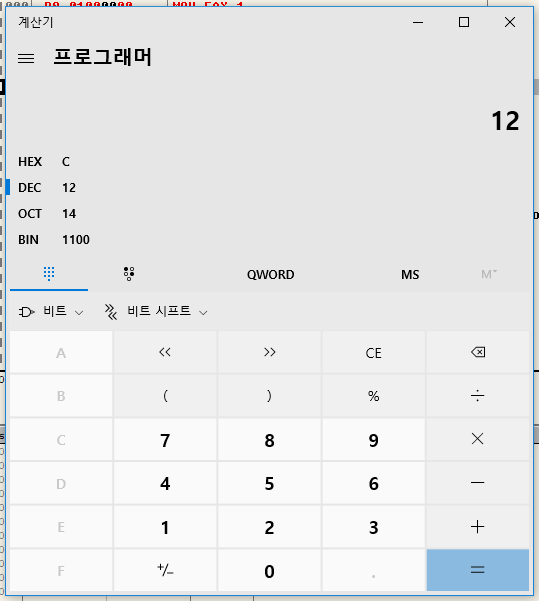Change the QWORD data size
539x601 pixels.
271,274
